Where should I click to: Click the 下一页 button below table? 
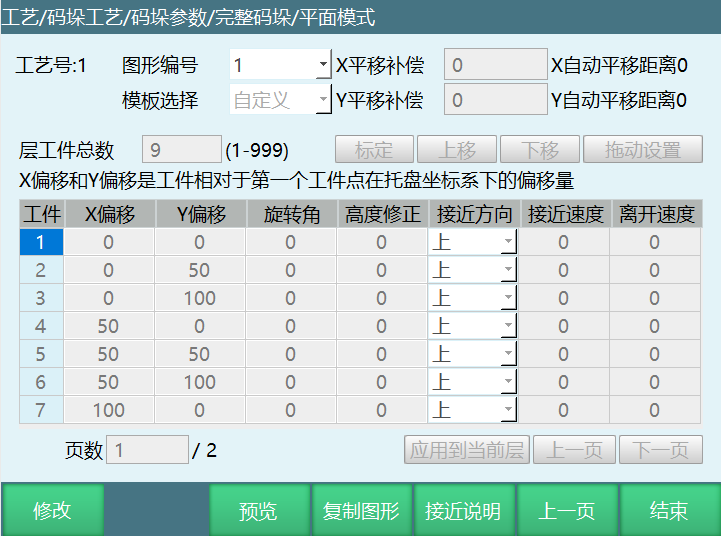[x=660, y=450]
